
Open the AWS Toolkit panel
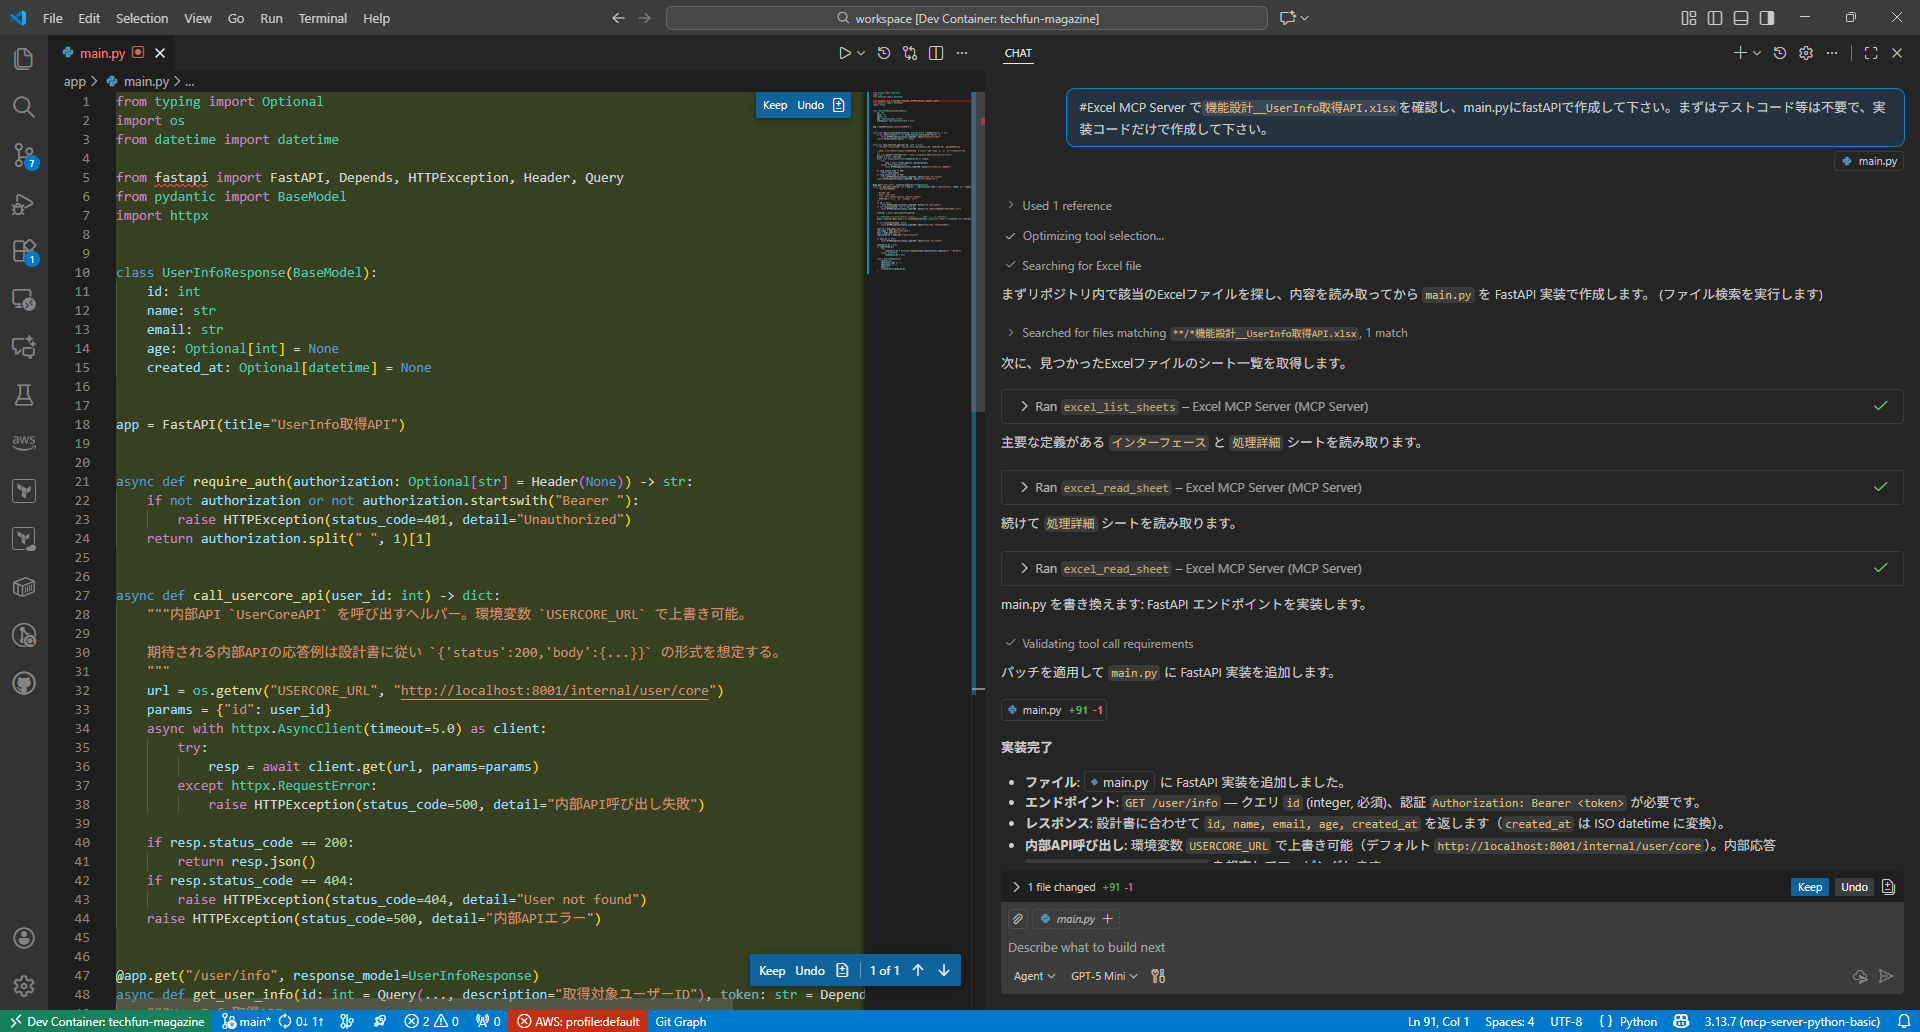[24, 441]
